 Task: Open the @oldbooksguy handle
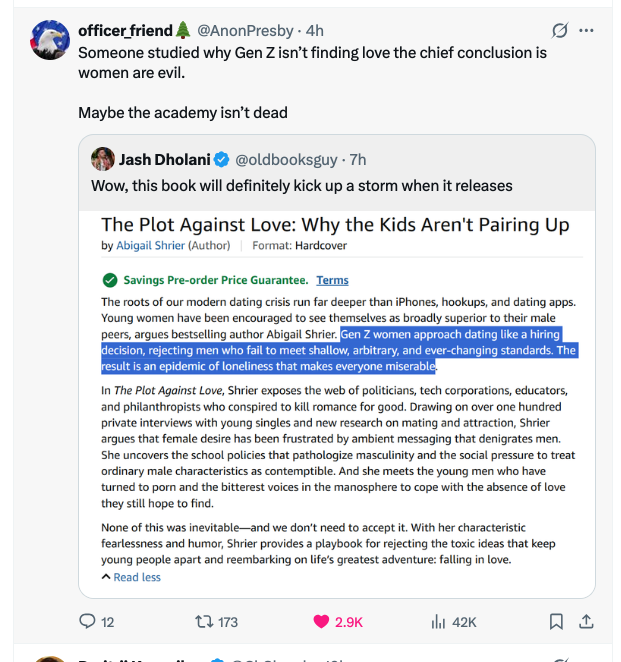(x=286, y=160)
